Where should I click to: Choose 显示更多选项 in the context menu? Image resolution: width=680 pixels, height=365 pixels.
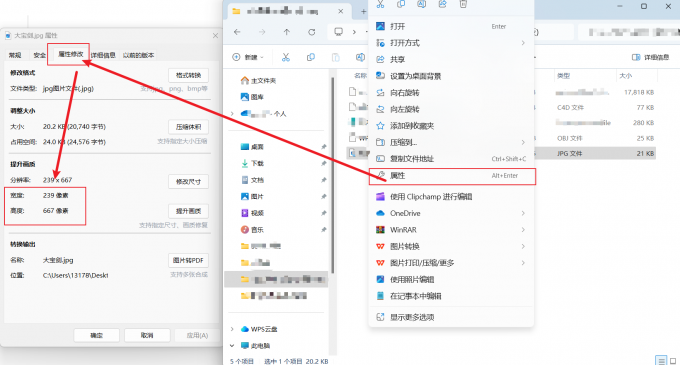(x=451, y=317)
